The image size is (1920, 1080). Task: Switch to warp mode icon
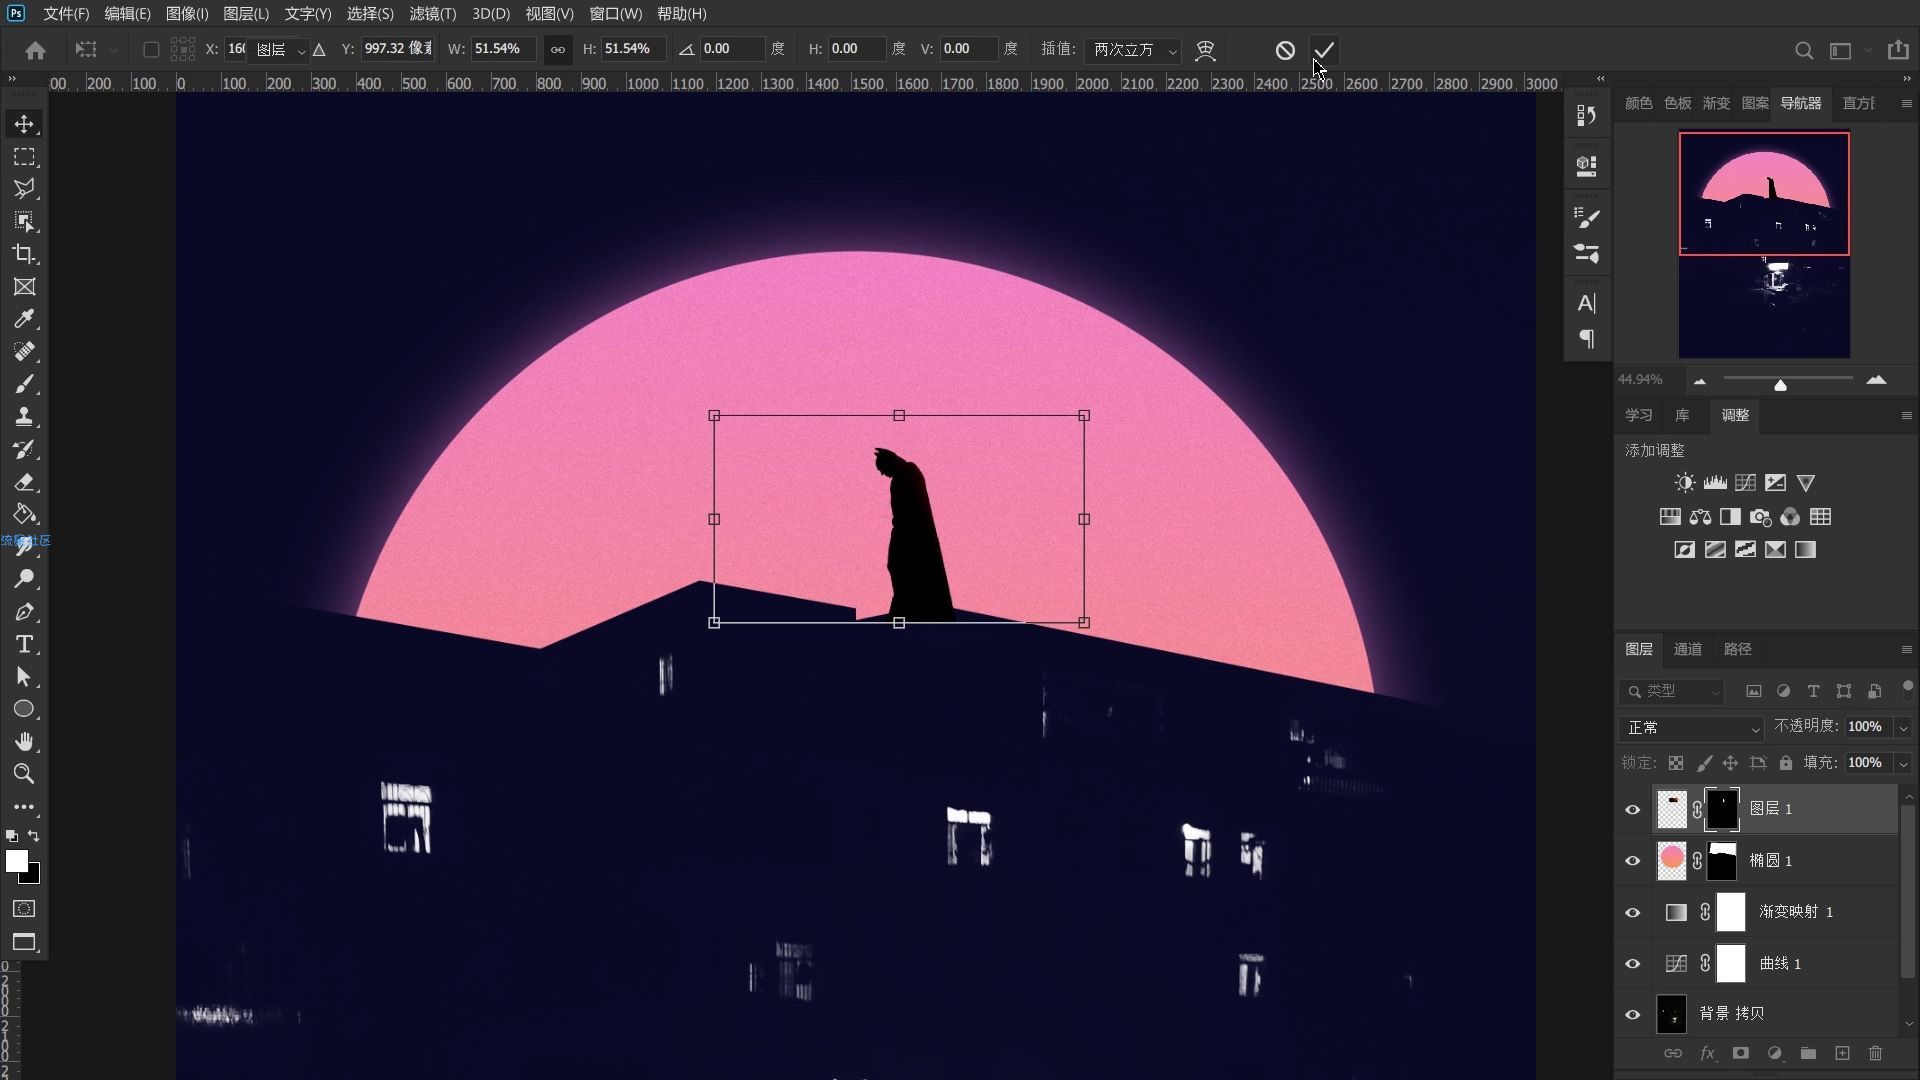pos(1205,50)
